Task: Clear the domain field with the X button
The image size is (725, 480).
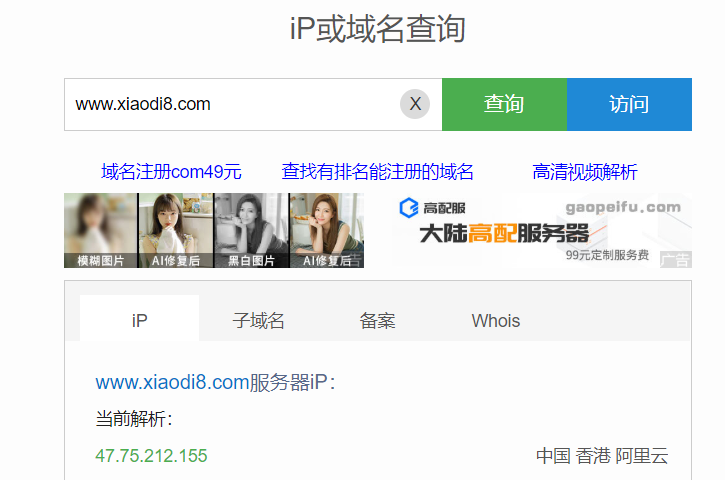Action: pos(415,104)
